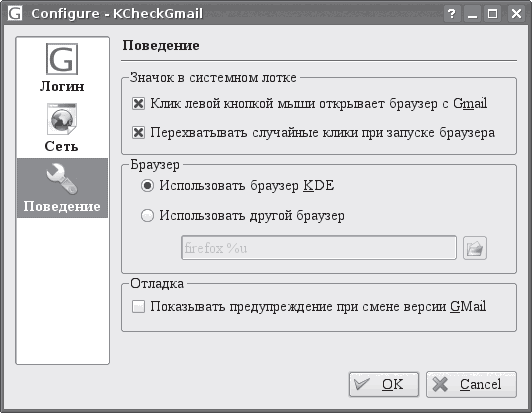This screenshot has height=413, width=532.
Task: Select the Поведение tab label
Action: click(62, 206)
